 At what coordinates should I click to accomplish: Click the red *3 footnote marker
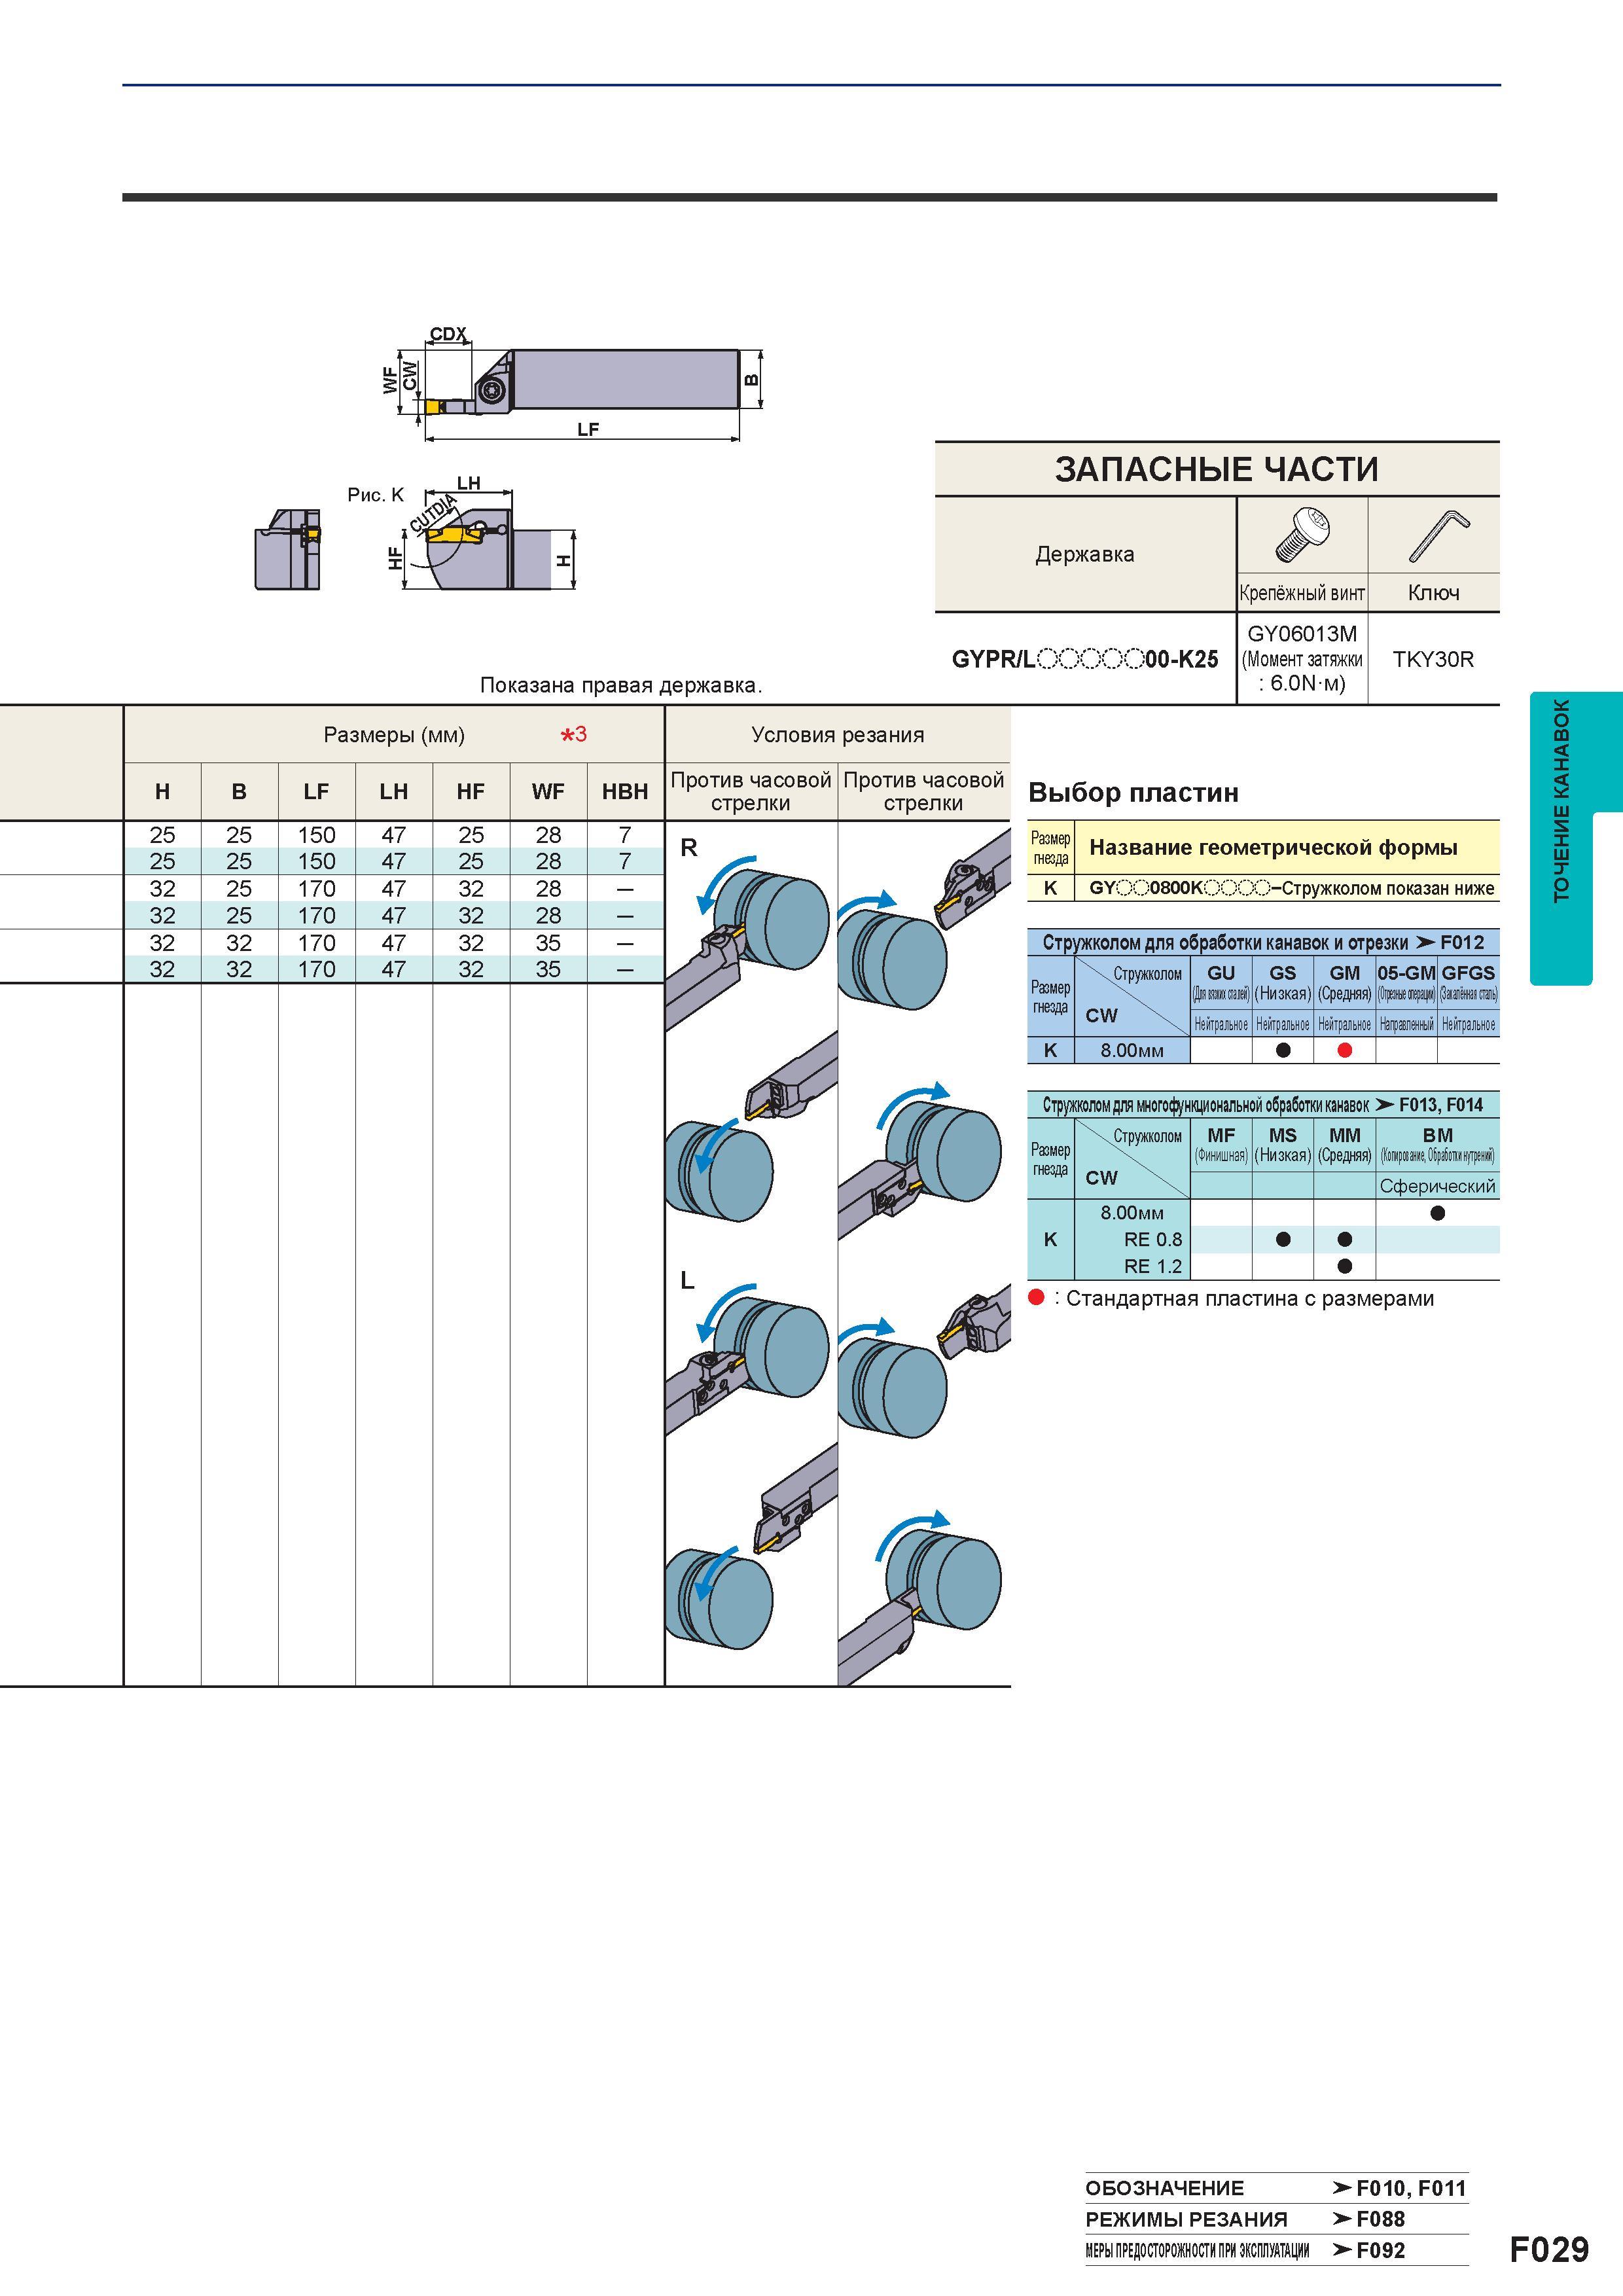tap(574, 735)
